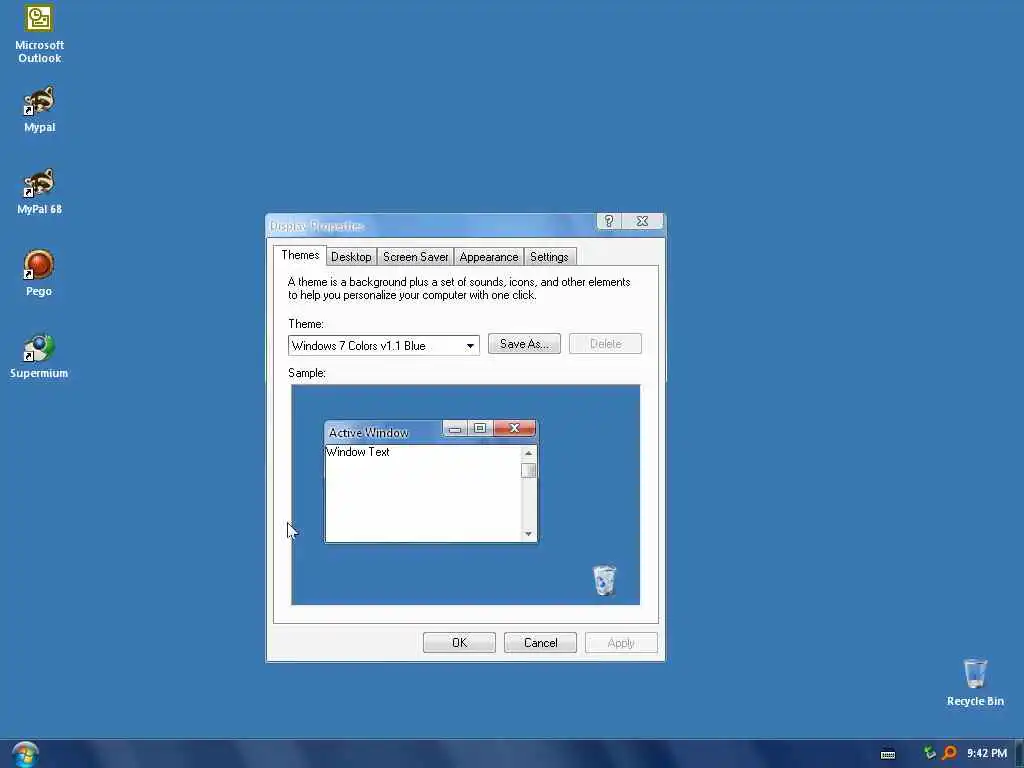Click the Pego desktop shortcut
The width and height of the screenshot is (1024, 768).
point(39,273)
